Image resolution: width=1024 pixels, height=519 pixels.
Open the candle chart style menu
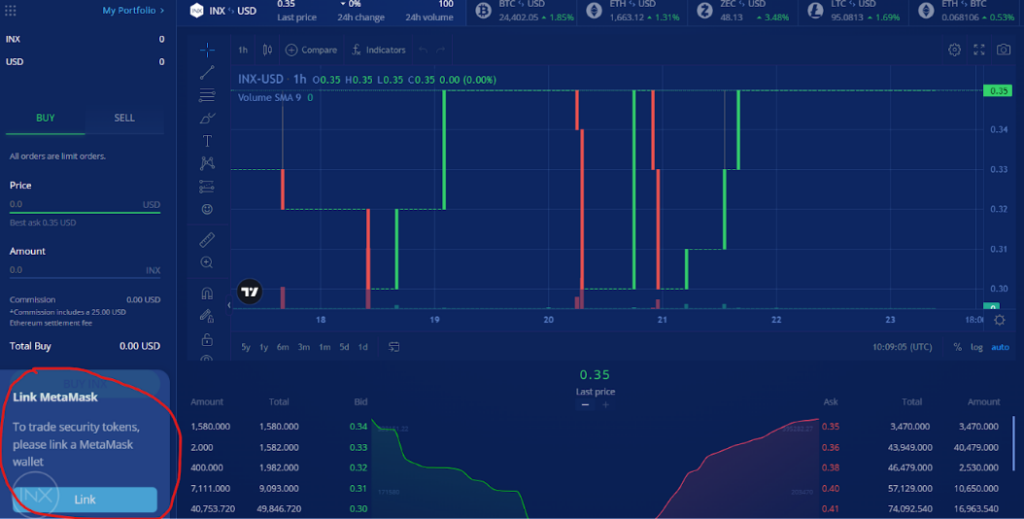click(267, 50)
